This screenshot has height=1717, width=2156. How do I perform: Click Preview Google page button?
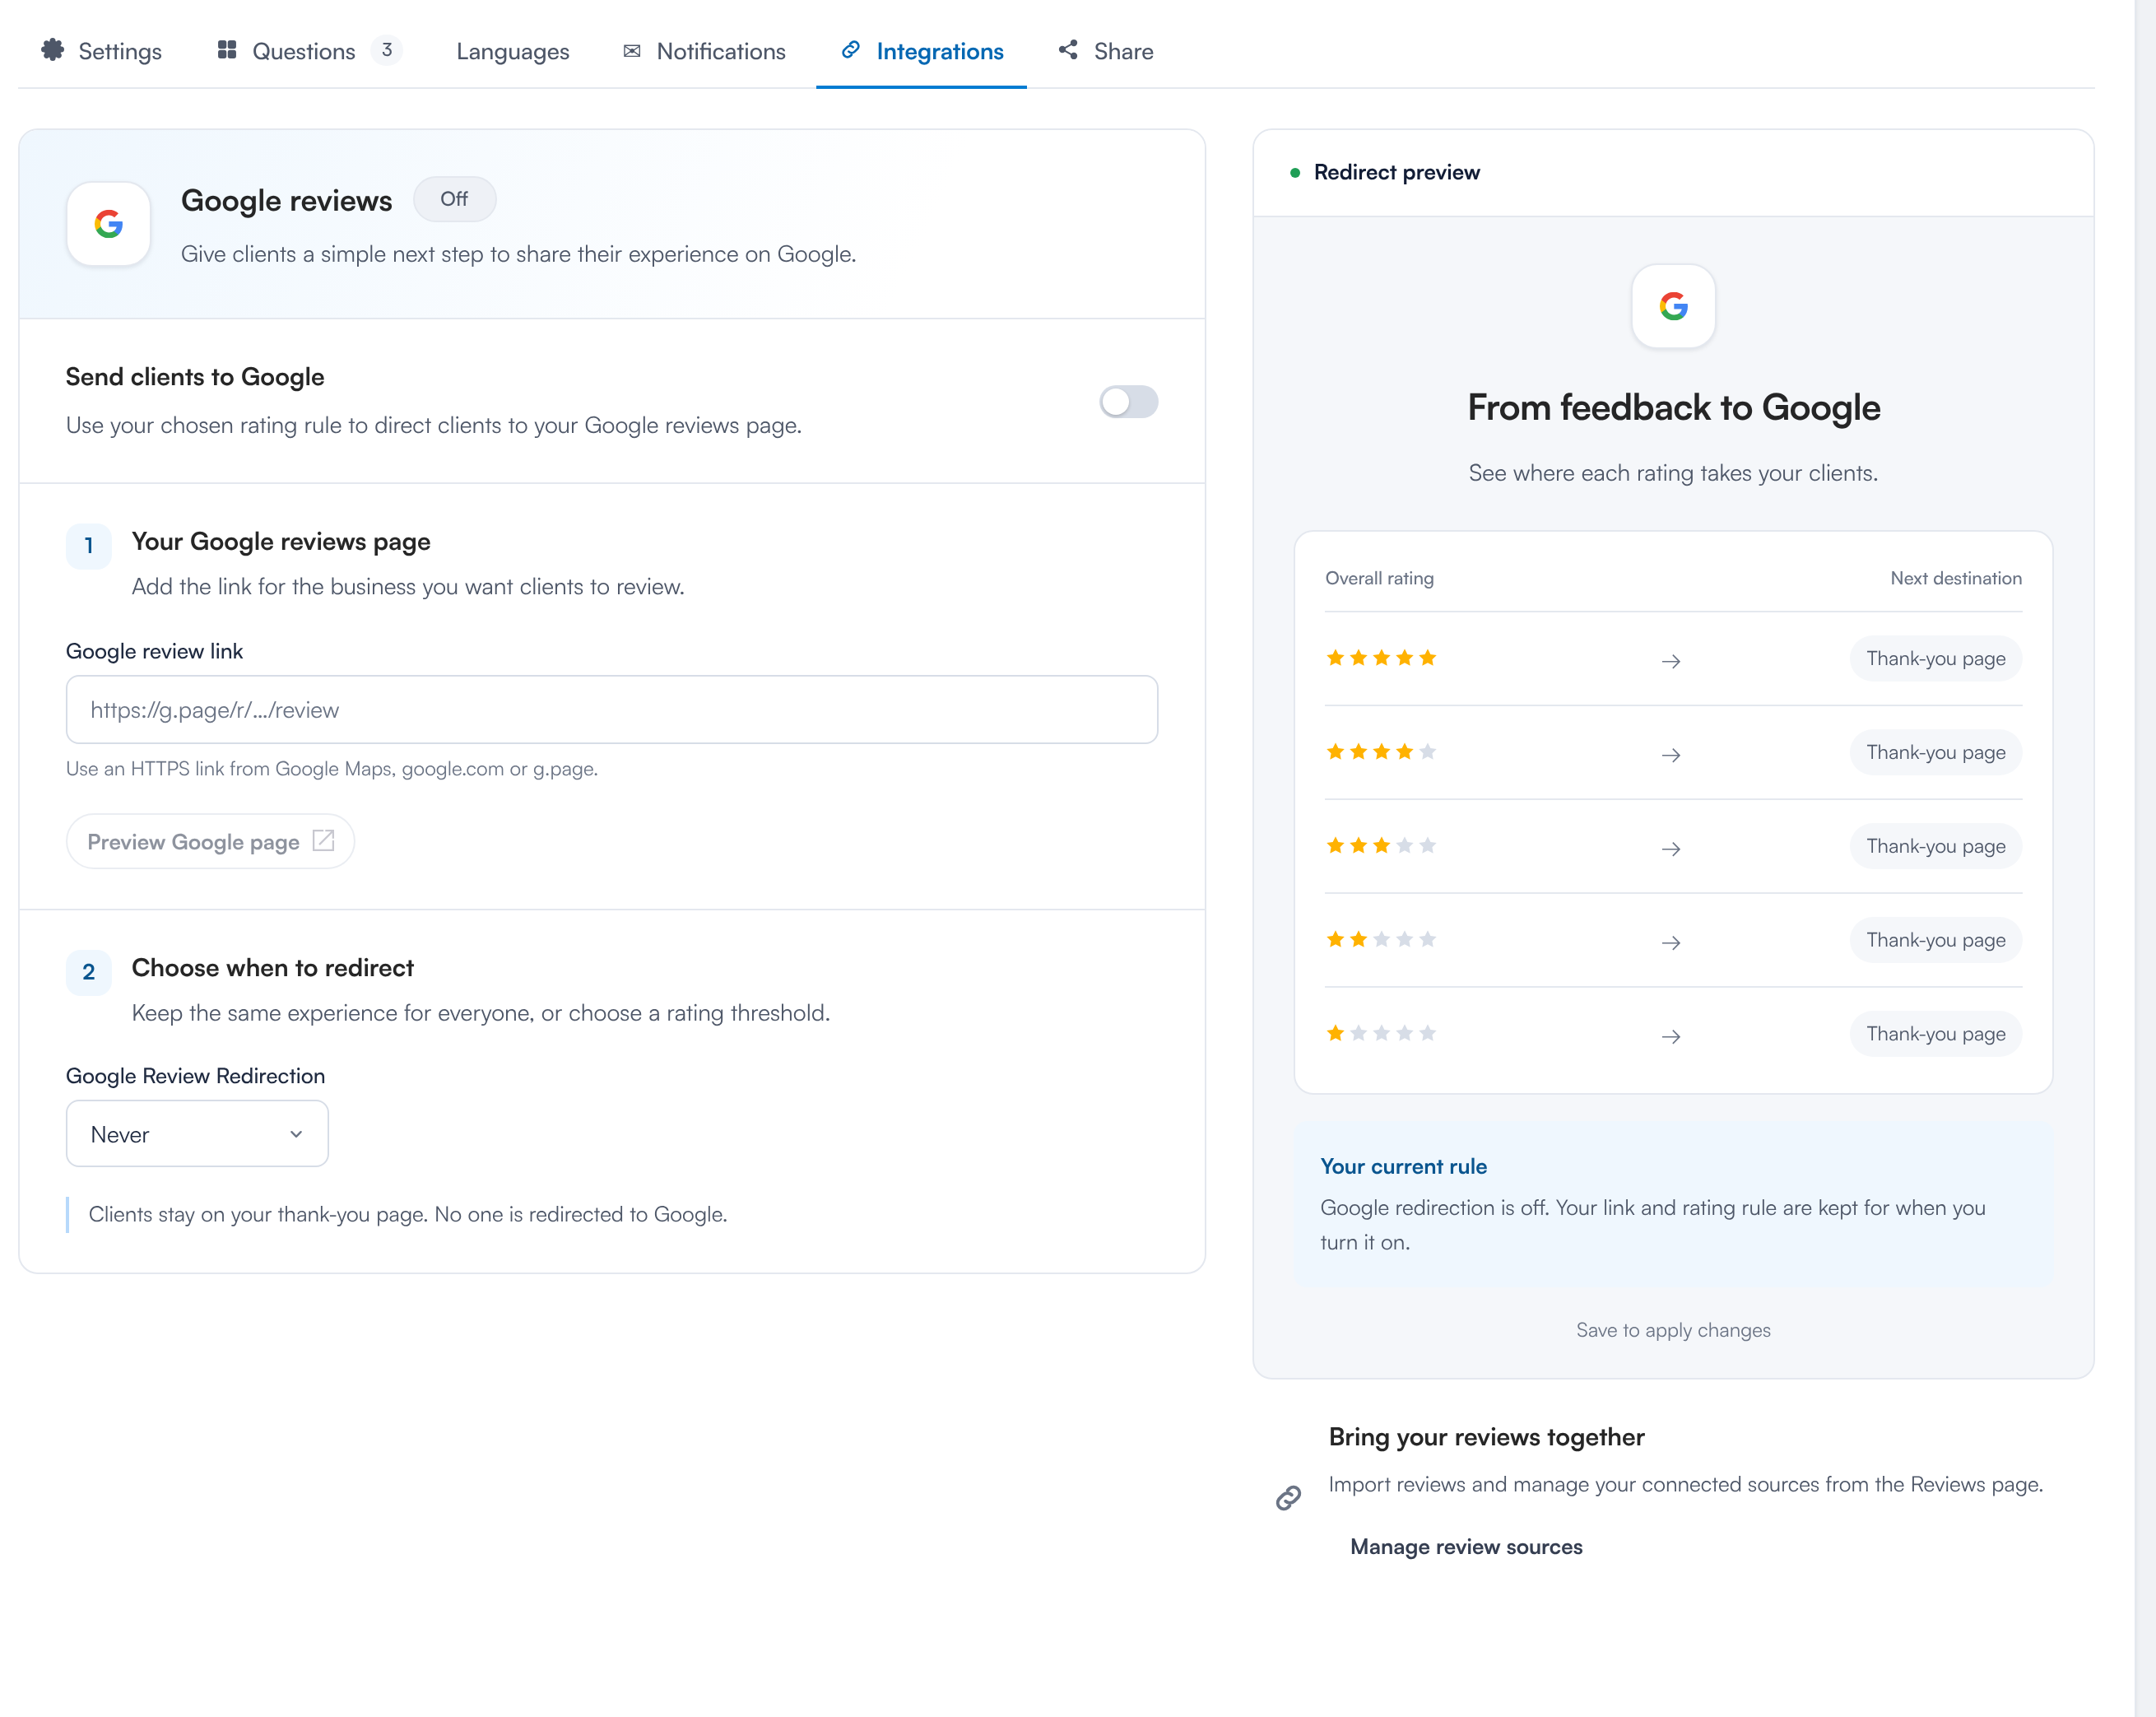coord(210,842)
